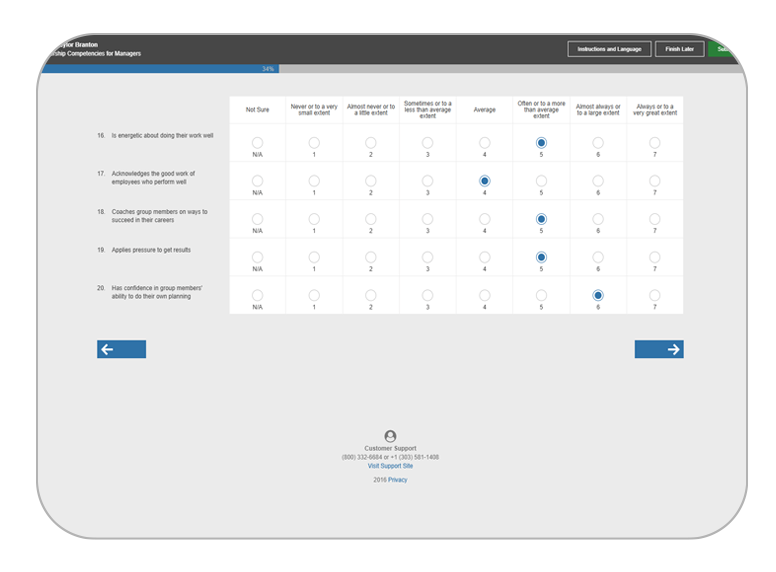Click the green Submit button

click(724, 49)
